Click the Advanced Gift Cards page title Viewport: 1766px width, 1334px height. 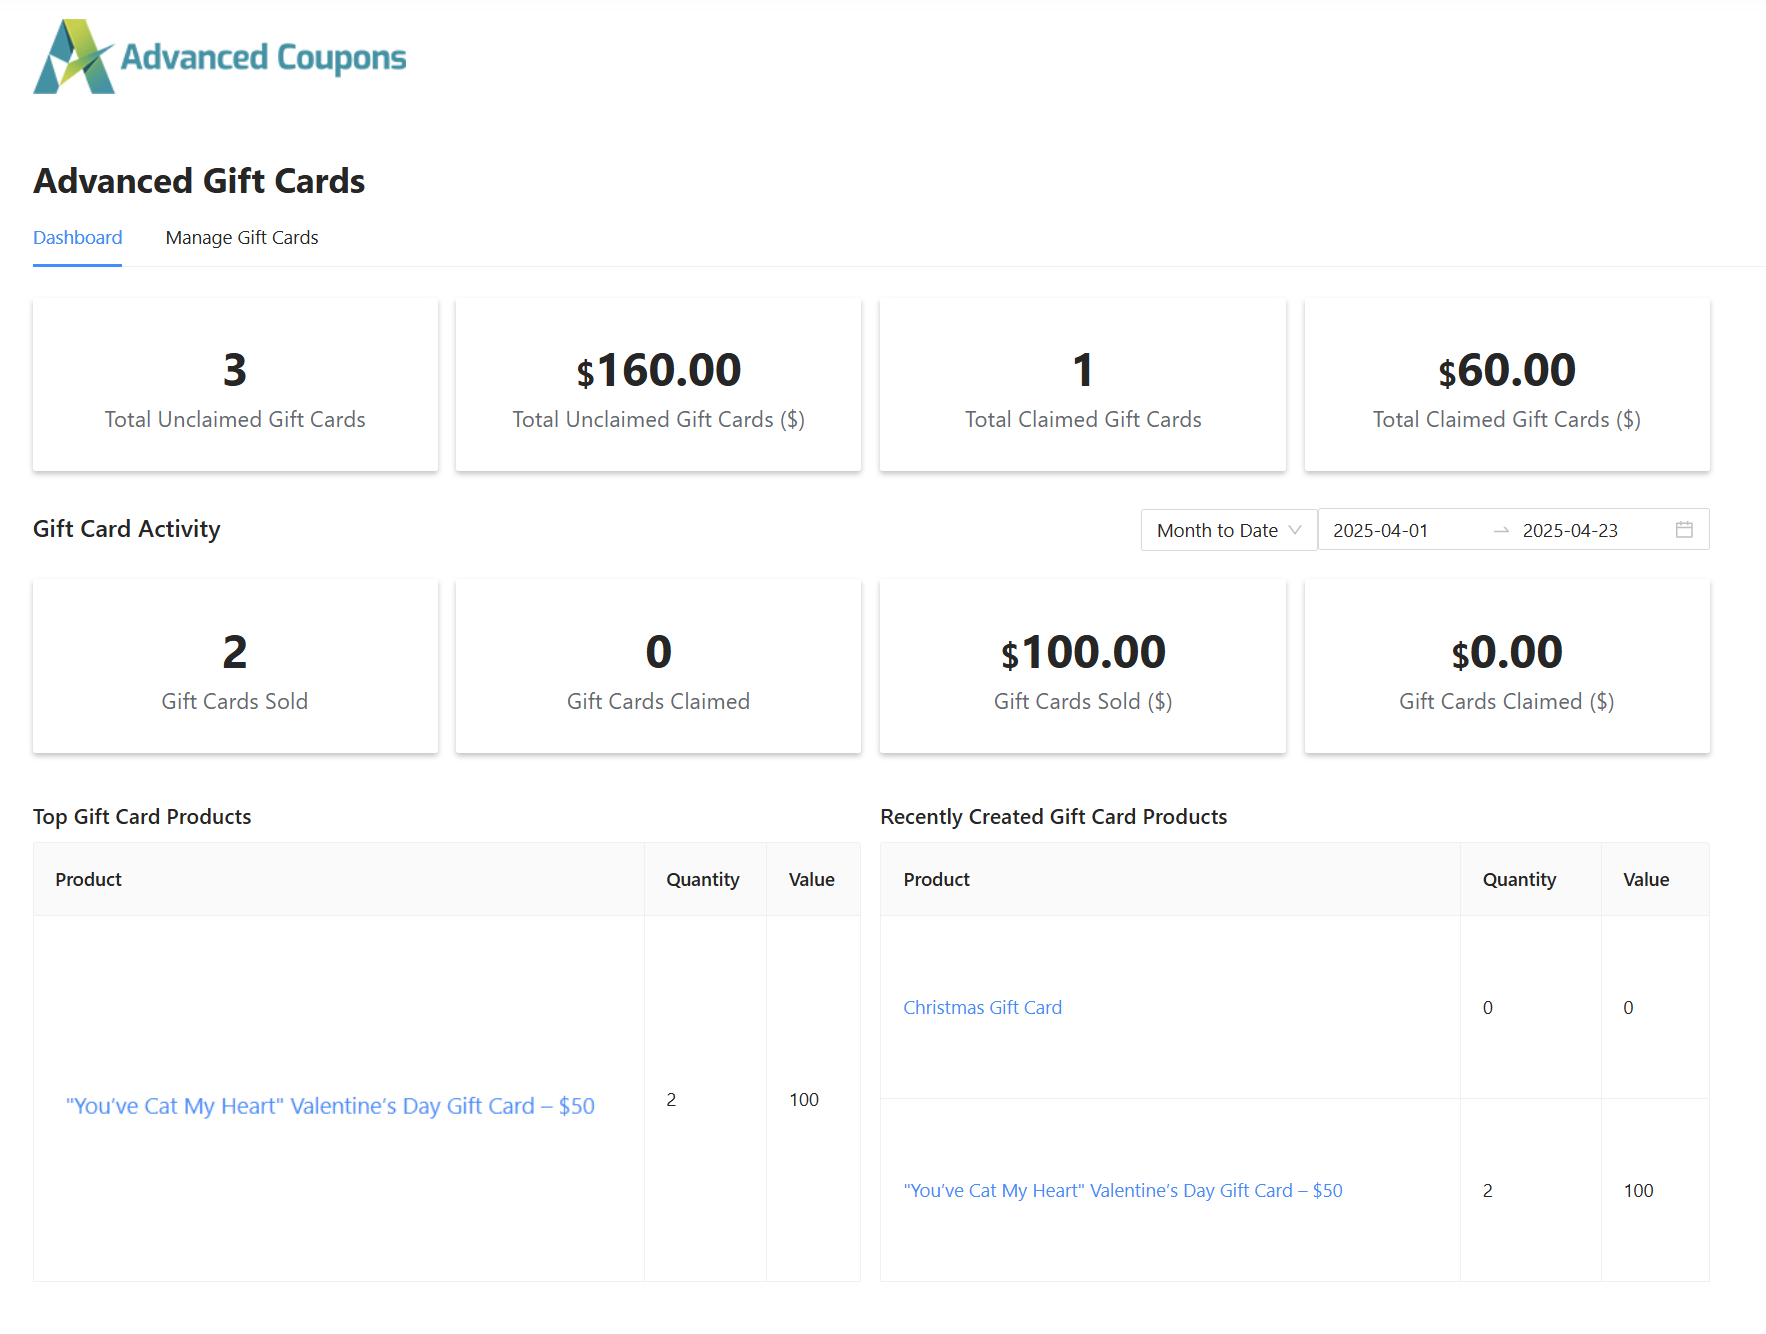pos(199,181)
